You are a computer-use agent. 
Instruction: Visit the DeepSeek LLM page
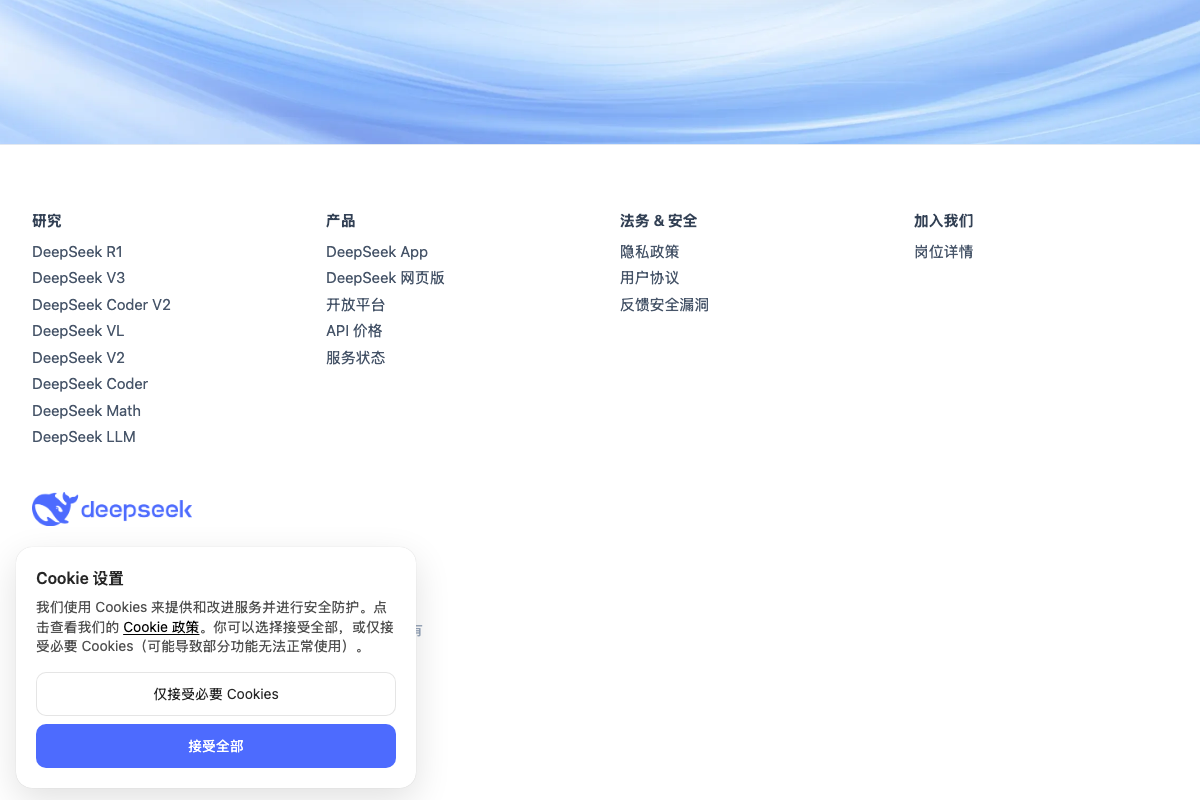[84, 436]
